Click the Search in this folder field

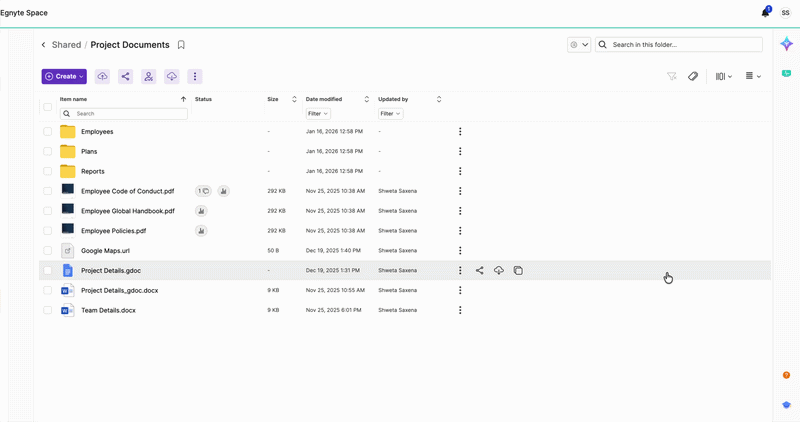(x=679, y=45)
